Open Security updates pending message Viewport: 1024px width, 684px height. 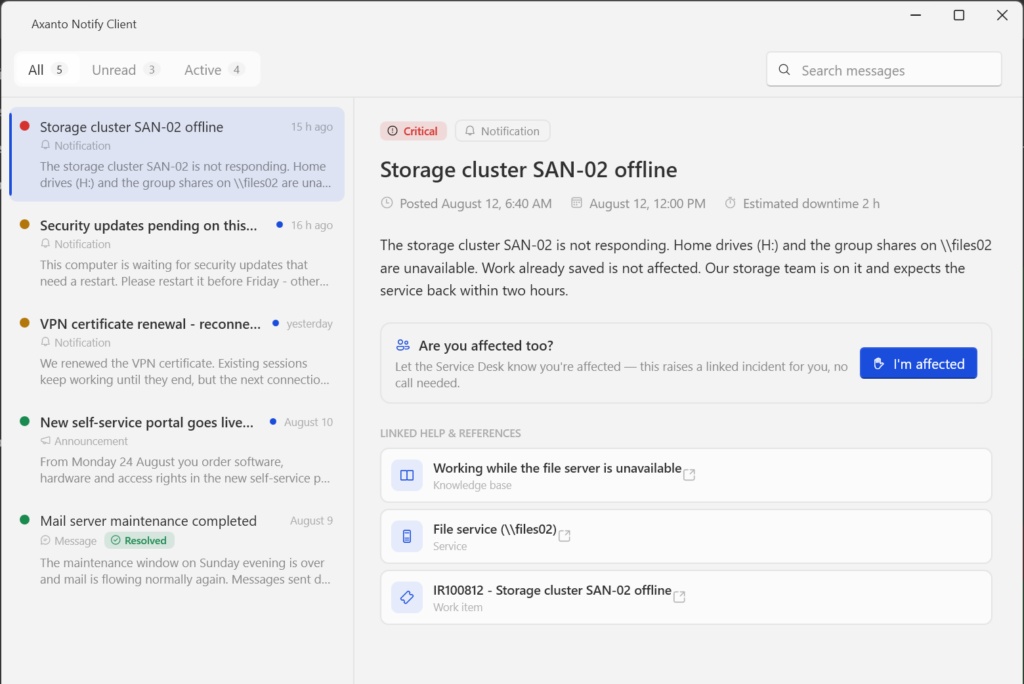(178, 253)
